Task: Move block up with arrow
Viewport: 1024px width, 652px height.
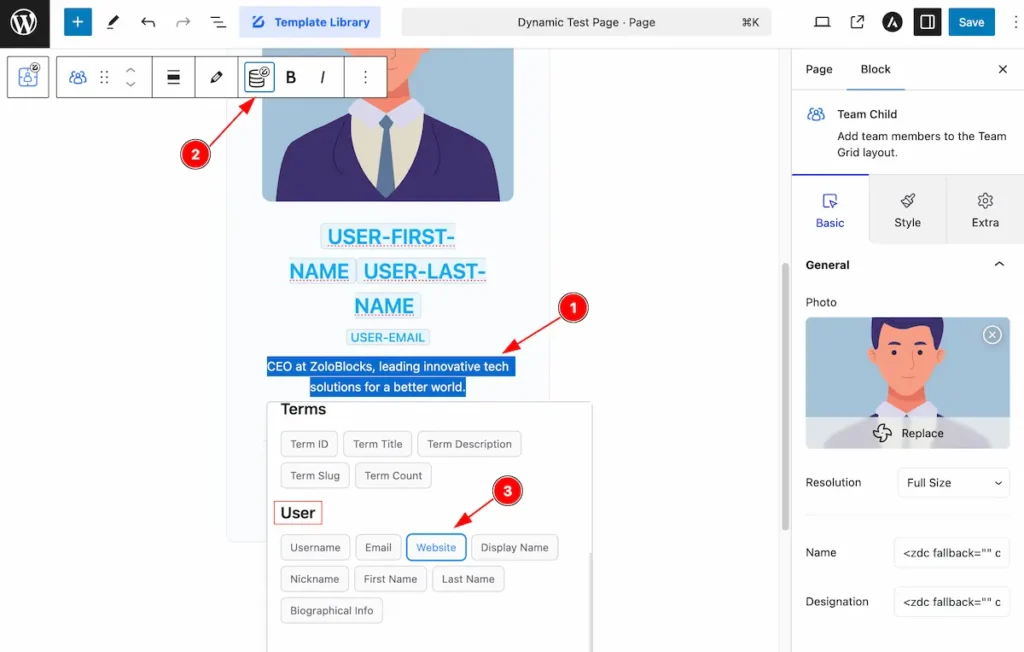Action: (x=131, y=69)
